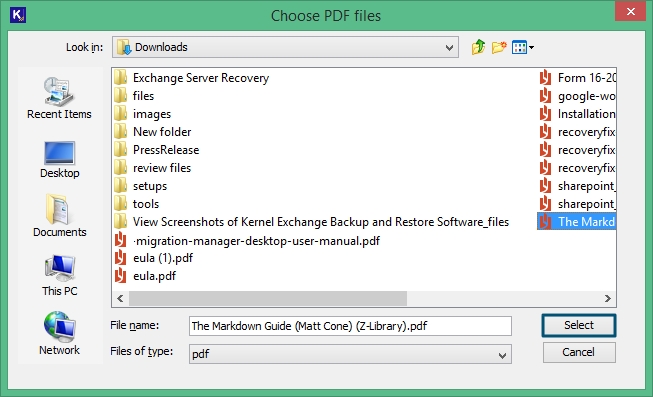Click PDF icon of Form 16-20 file
653x397 pixels.
coord(546,77)
